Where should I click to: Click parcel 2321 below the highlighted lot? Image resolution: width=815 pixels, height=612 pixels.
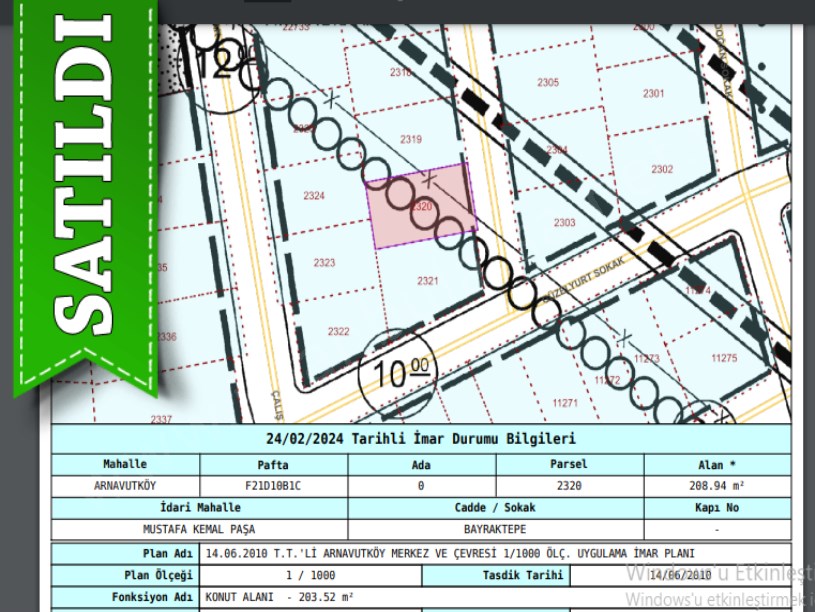click(428, 281)
